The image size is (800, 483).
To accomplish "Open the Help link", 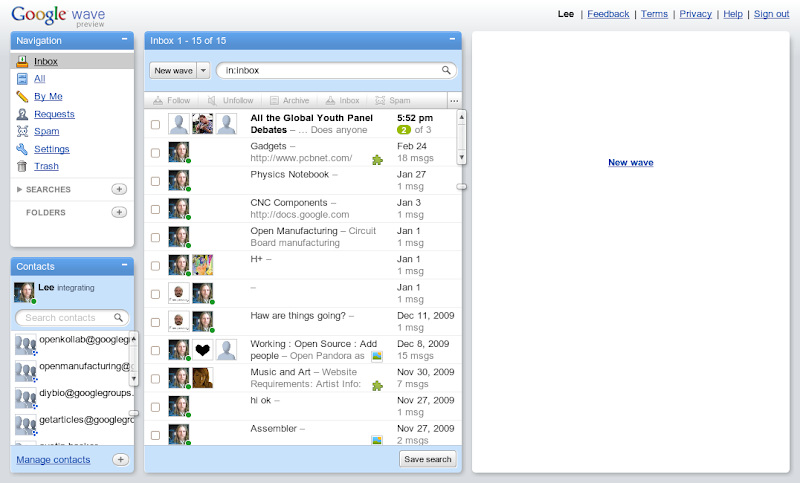I will [733, 14].
